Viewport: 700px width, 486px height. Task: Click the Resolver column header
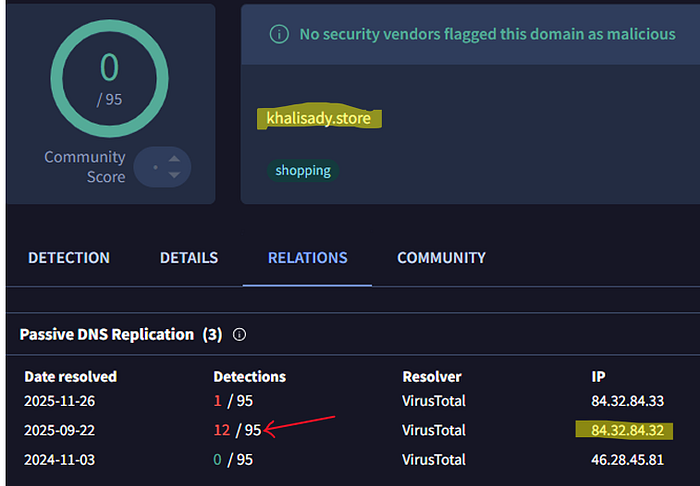coord(432,377)
